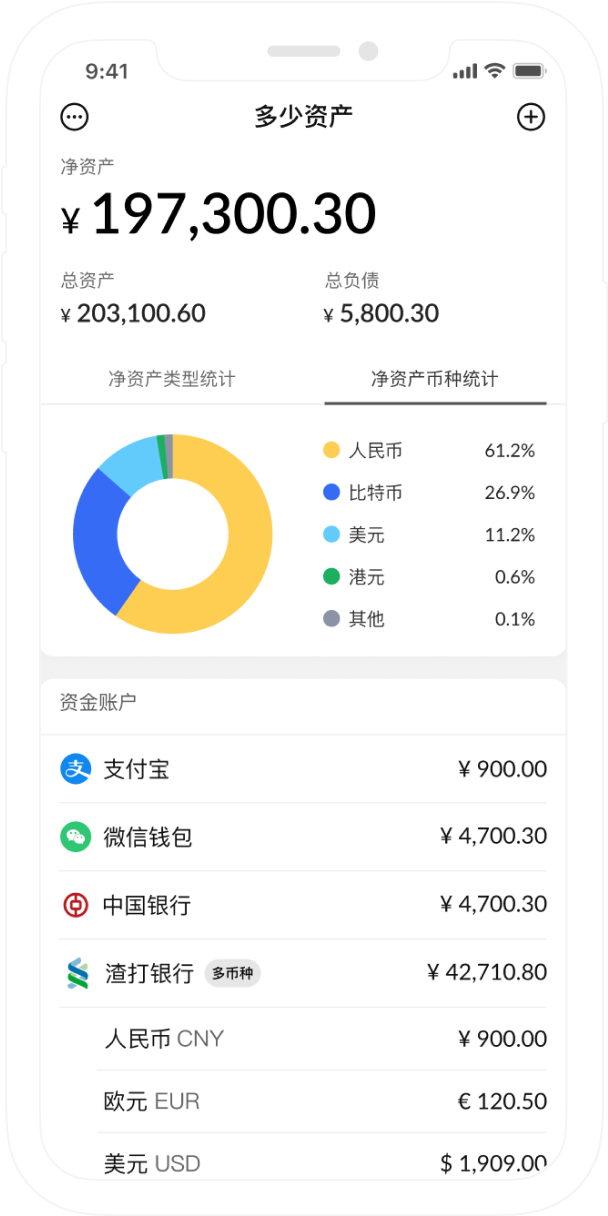Open the more options ellipsis menu
The width and height of the screenshot is (608, 1216).
click(x=75, y=117)
